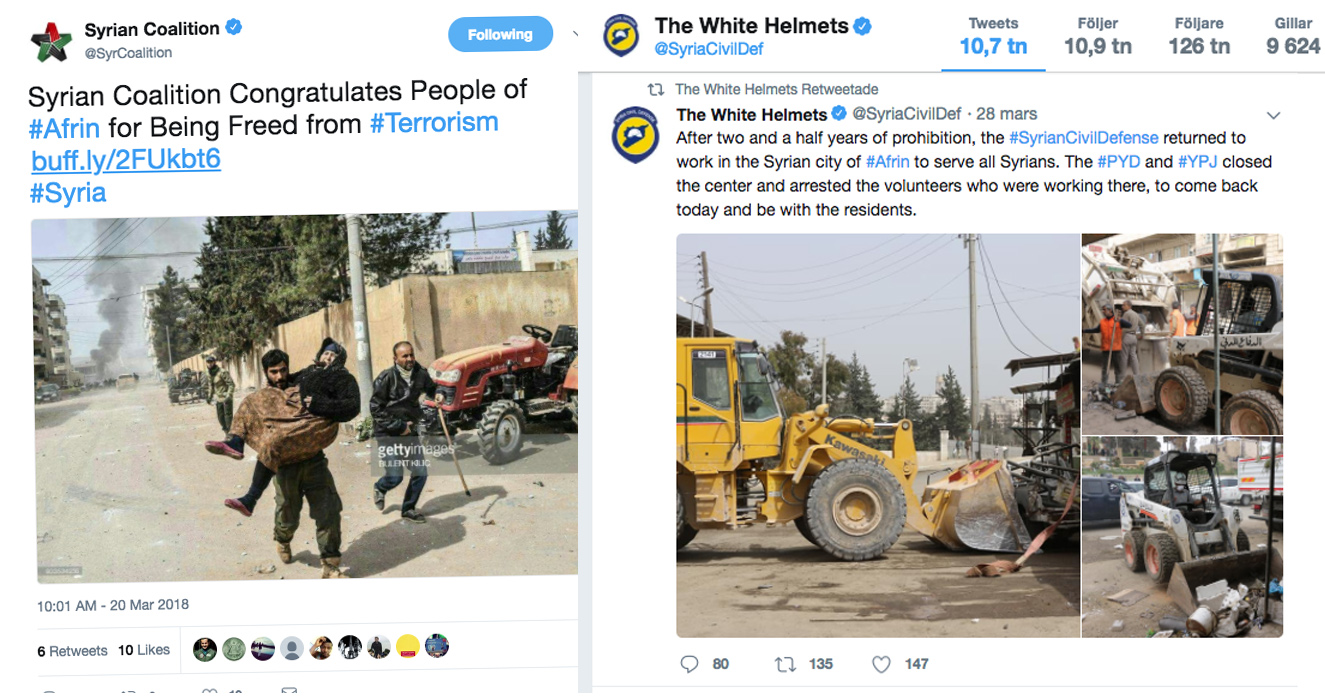This screenshot has width=1325, height=697.
Task: Like the White Helmets tweet using the heart icon
Action: pyautogui.click(x=881, y=663)
